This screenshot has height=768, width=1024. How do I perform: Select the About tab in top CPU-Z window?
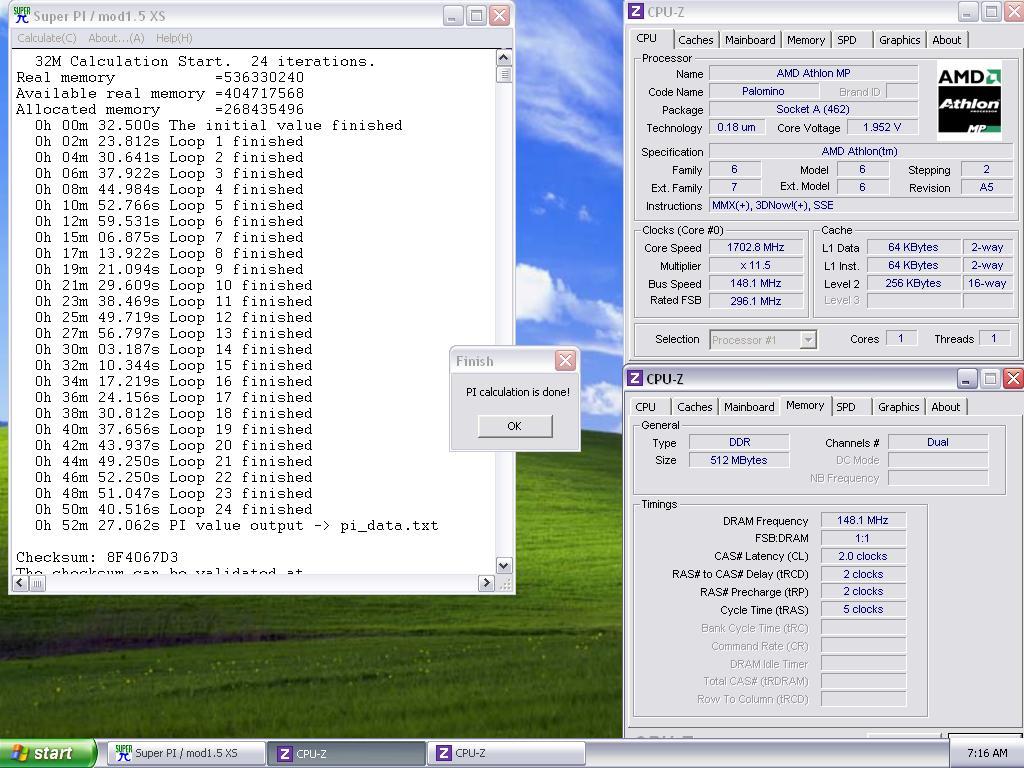pos(946,40)
